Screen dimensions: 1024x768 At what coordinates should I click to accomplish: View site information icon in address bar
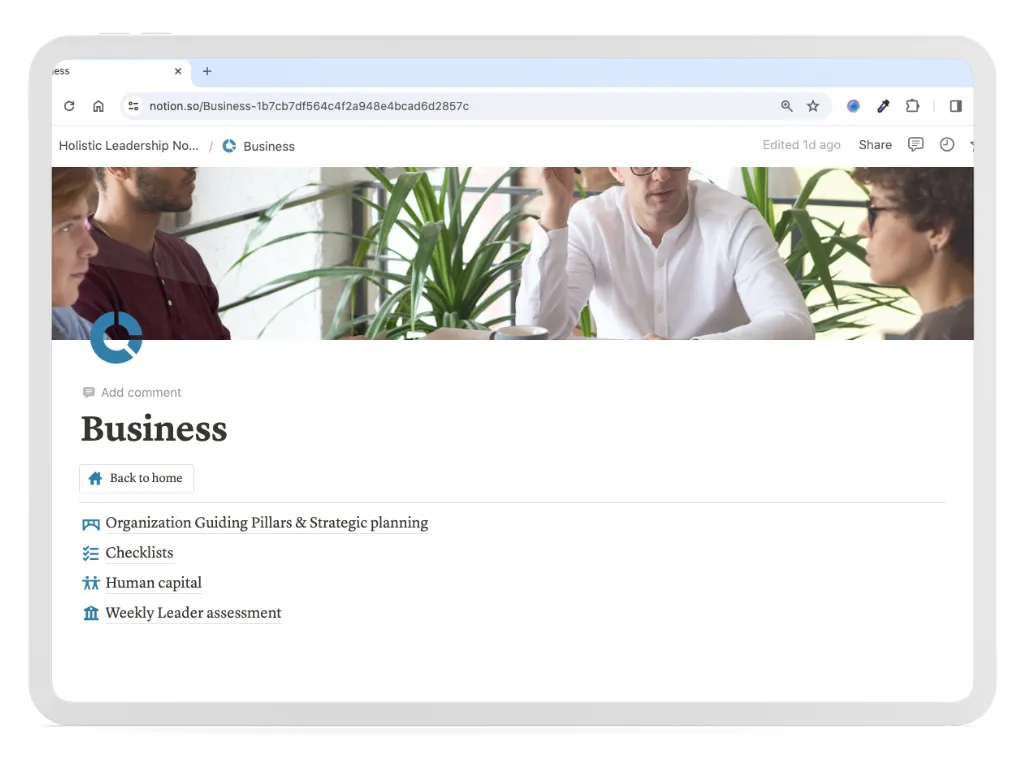(133, 106)
